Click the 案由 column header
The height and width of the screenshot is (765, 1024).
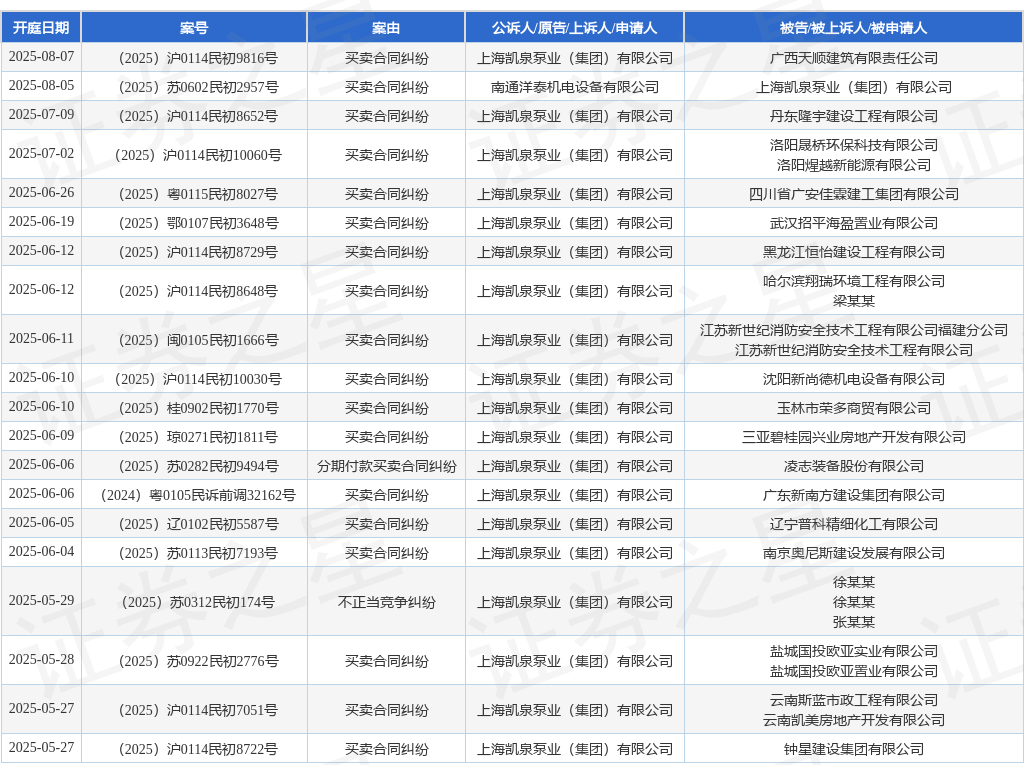[386, 27]
